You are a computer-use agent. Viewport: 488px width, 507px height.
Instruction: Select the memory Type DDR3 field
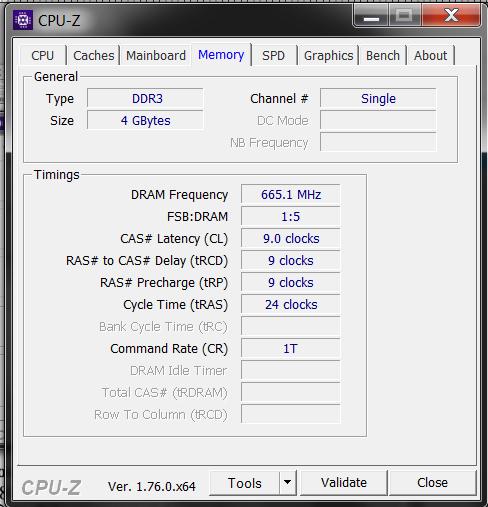click(x=145, y=98)
